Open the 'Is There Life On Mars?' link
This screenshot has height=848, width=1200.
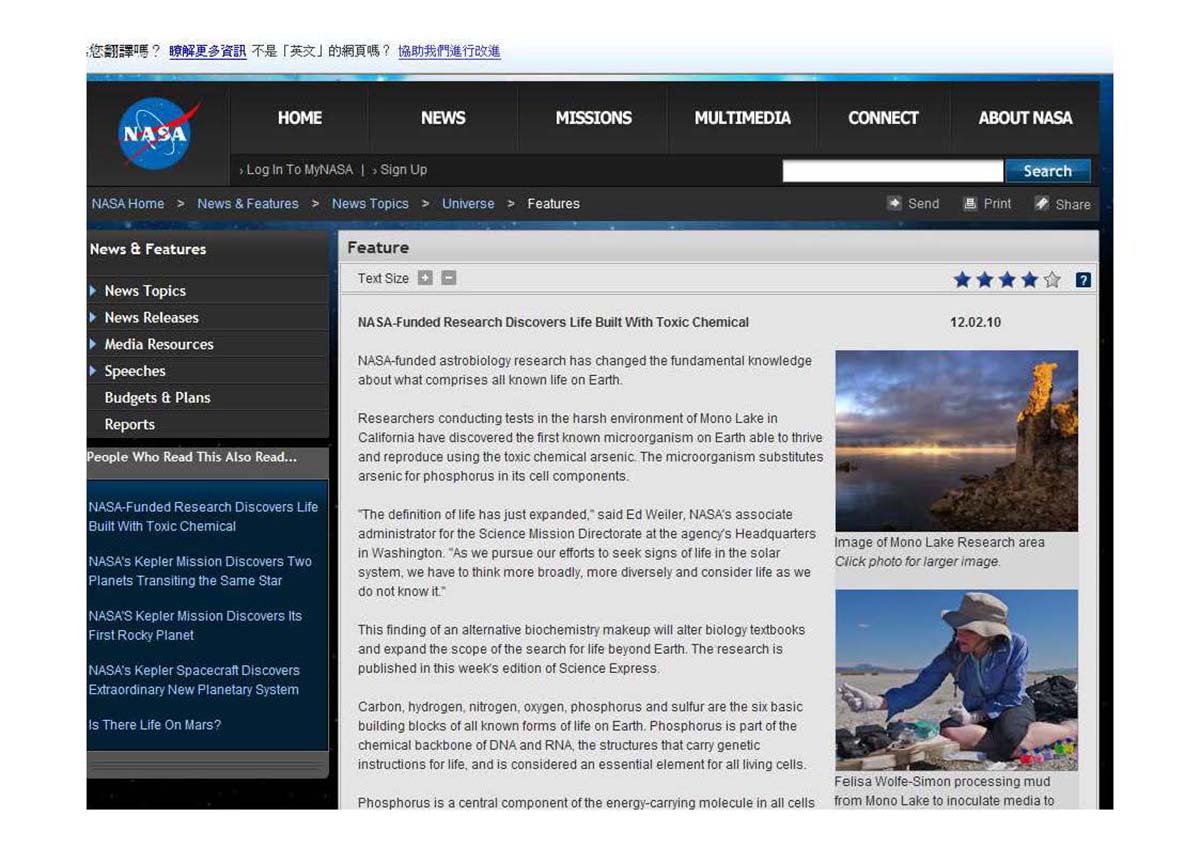tap(154, 725)
